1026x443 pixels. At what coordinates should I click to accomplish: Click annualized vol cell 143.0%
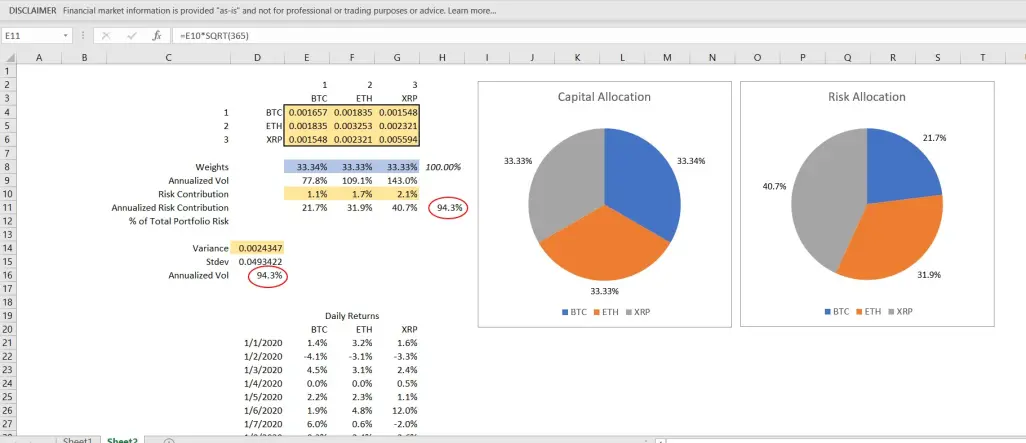pos(397,181)
